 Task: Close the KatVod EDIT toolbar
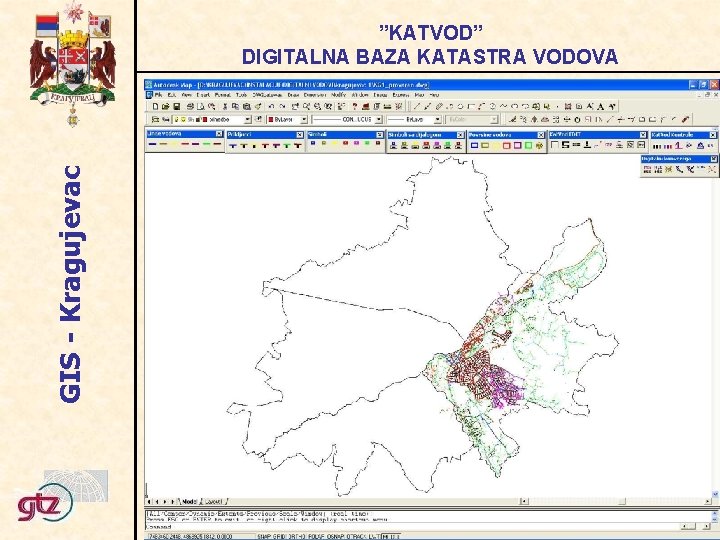(643, 135)
